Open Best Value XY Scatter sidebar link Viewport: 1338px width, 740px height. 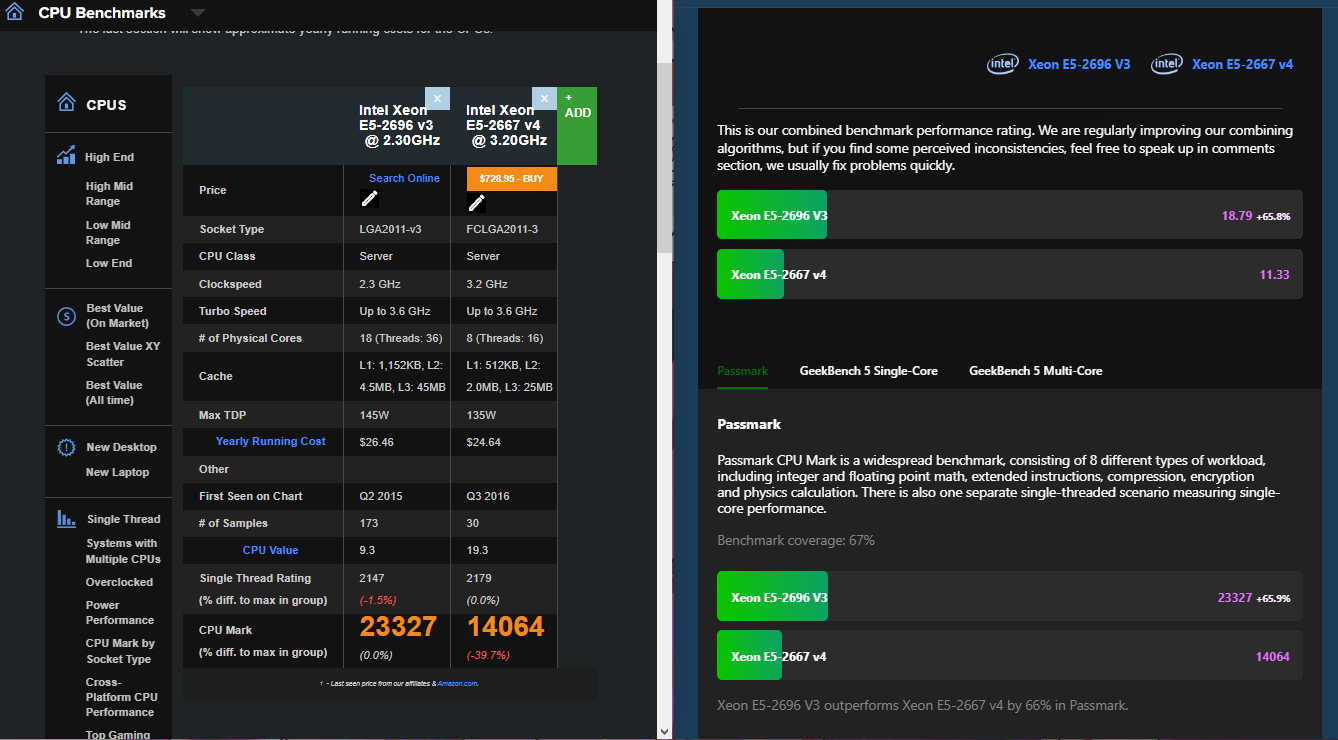pos(123,354)
